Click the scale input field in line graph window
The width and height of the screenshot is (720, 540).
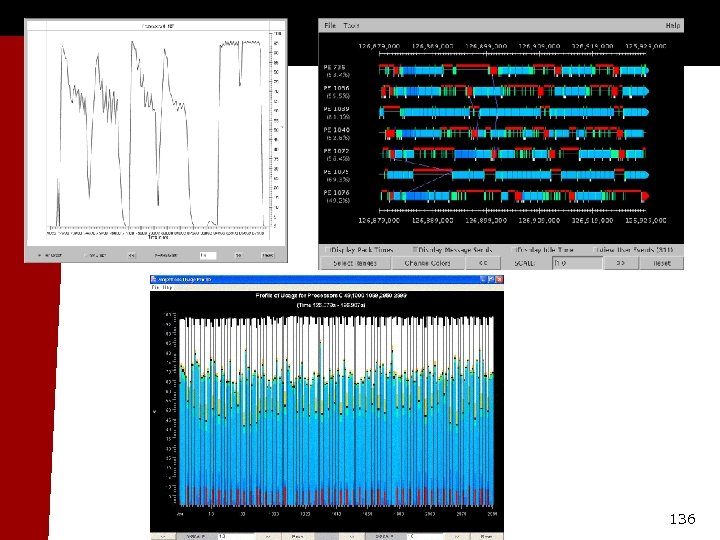pyautogui.click(x=208, y=255)
